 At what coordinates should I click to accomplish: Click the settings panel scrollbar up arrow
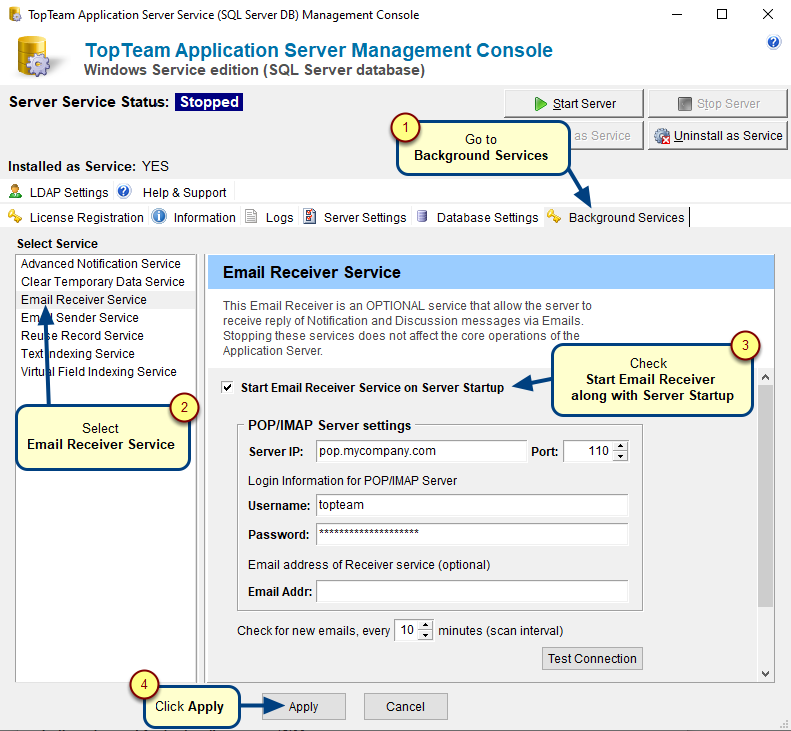pos(765,377)
